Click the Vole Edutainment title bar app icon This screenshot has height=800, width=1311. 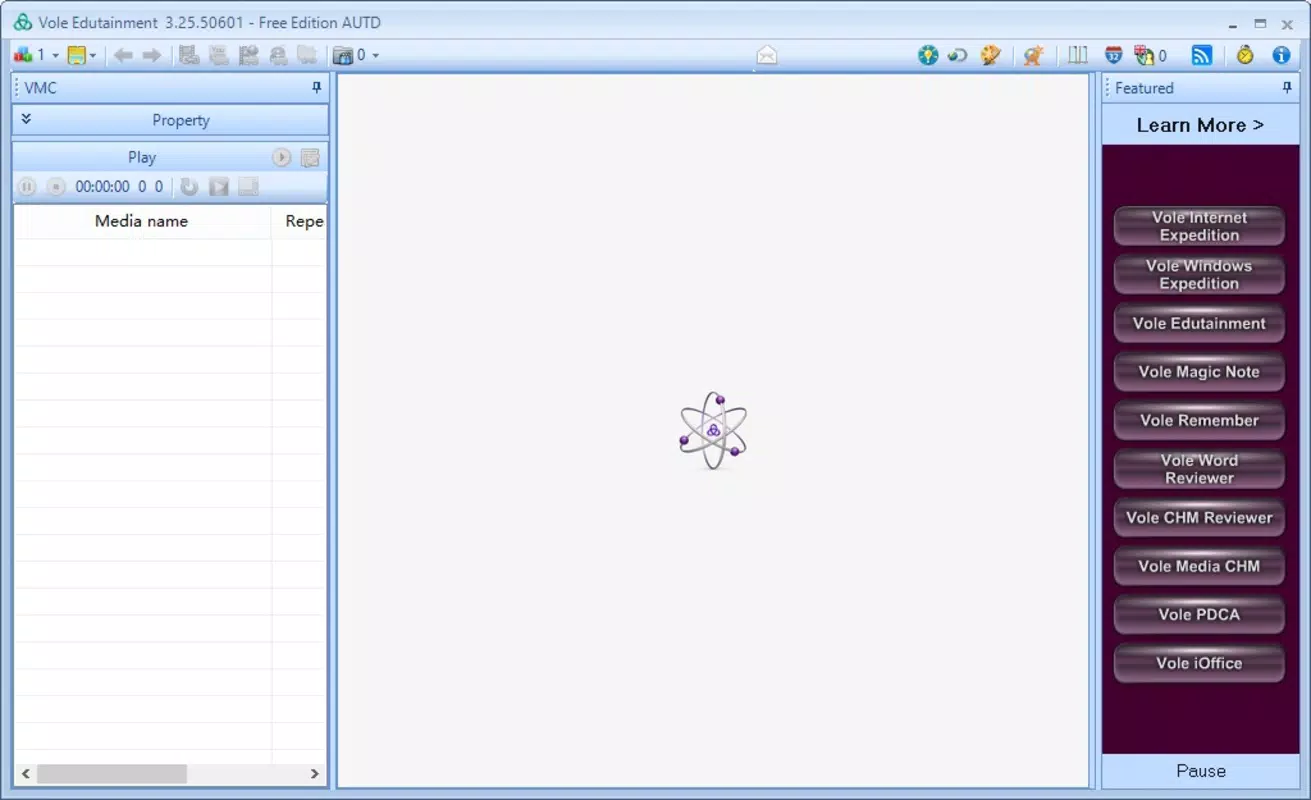click(22, 22)
